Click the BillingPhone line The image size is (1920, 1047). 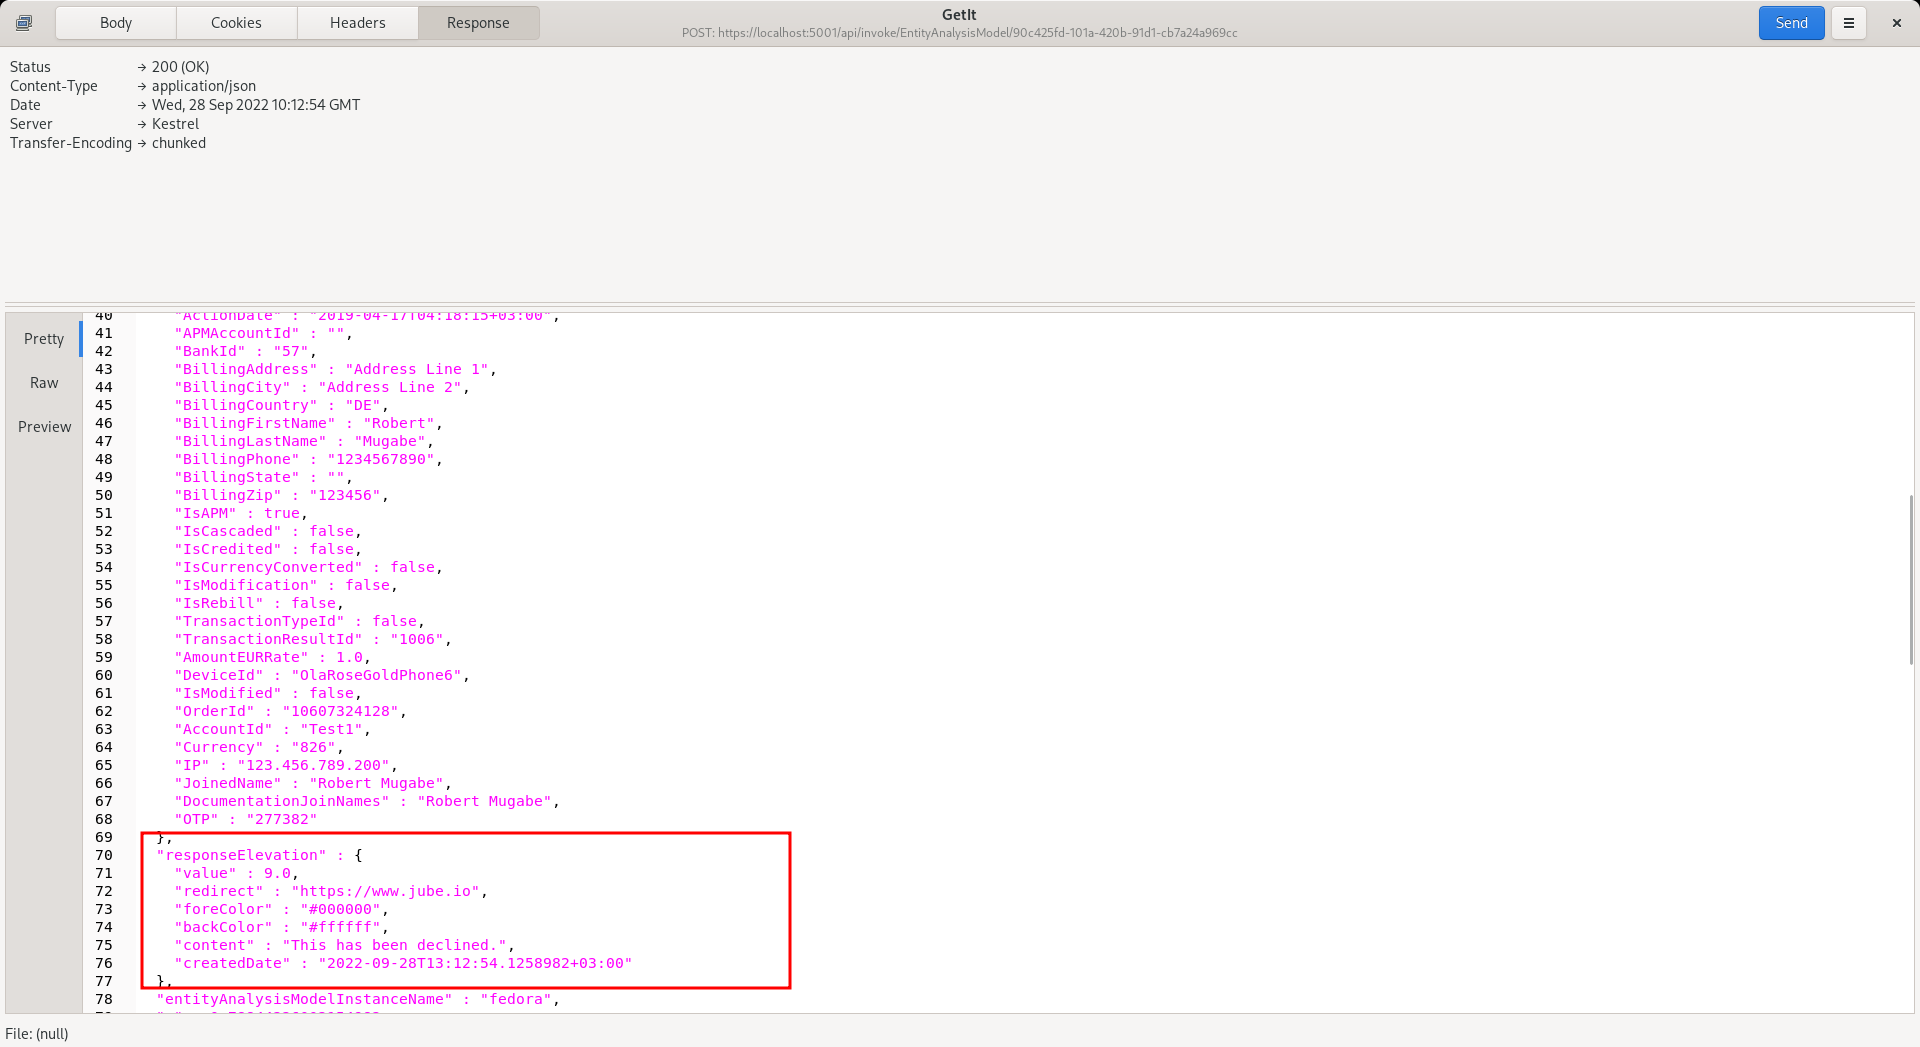point(308,459)
